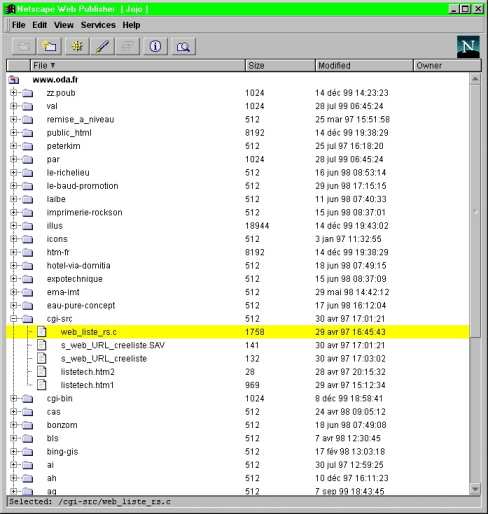Click the Selected path status bar text
This screenshot has height=514, width=488.
point(90,501)
